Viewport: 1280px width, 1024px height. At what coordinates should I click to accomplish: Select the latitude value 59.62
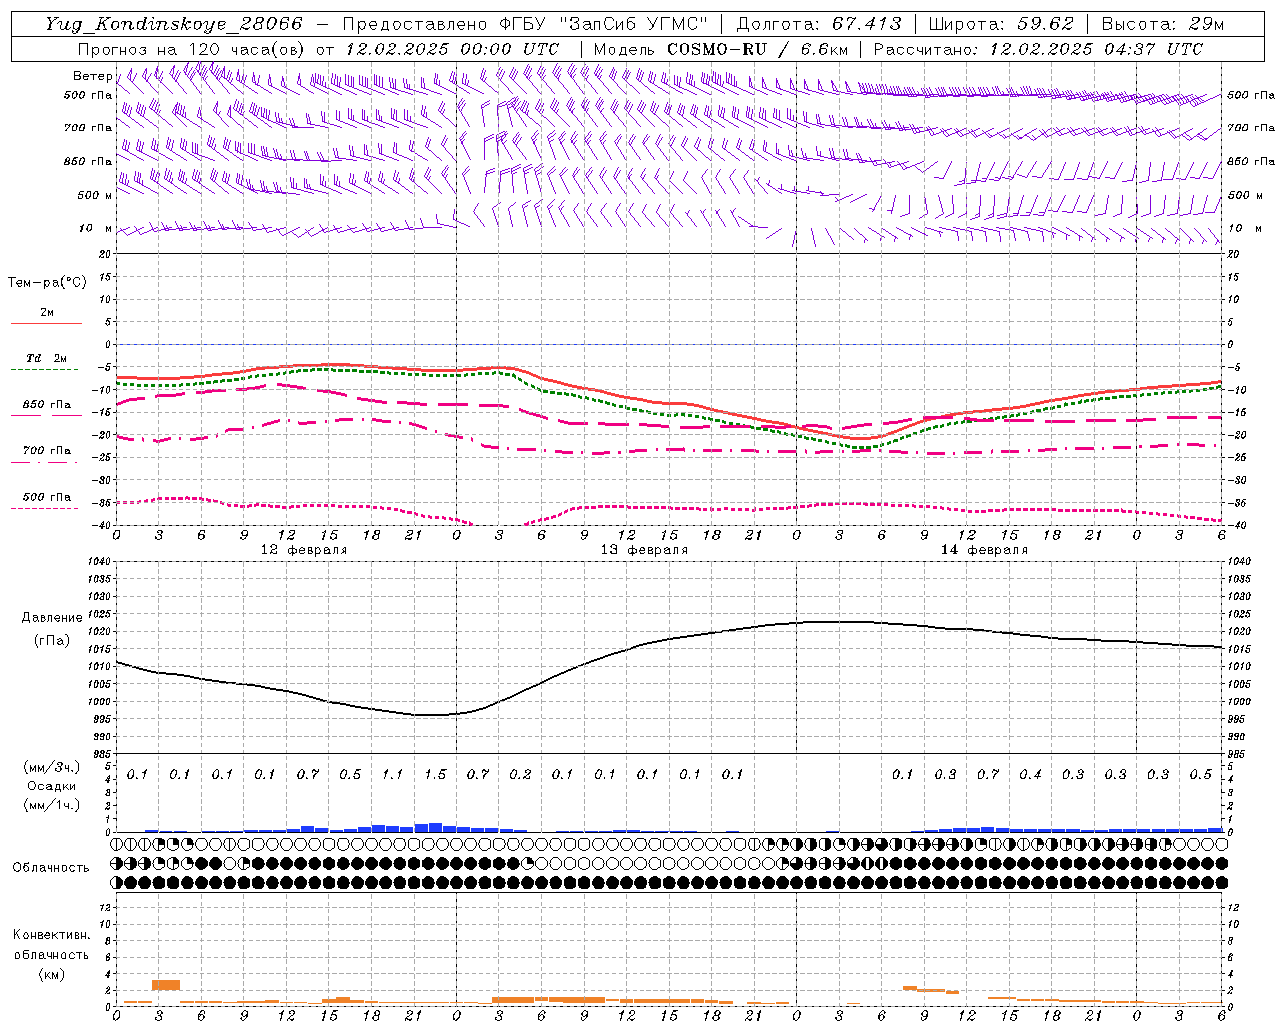click(x=1046, y=24)
